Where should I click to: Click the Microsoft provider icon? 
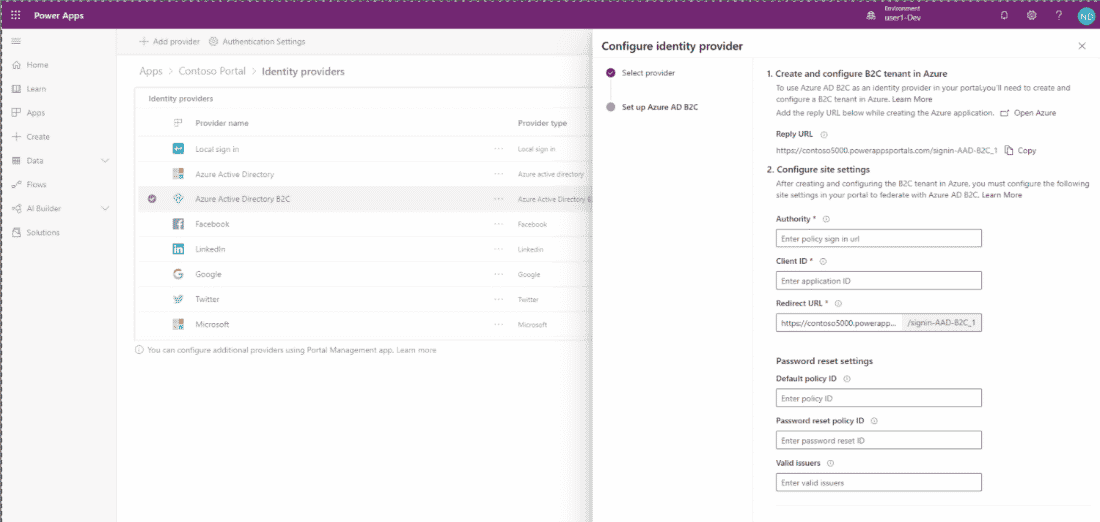click(178, 324)
